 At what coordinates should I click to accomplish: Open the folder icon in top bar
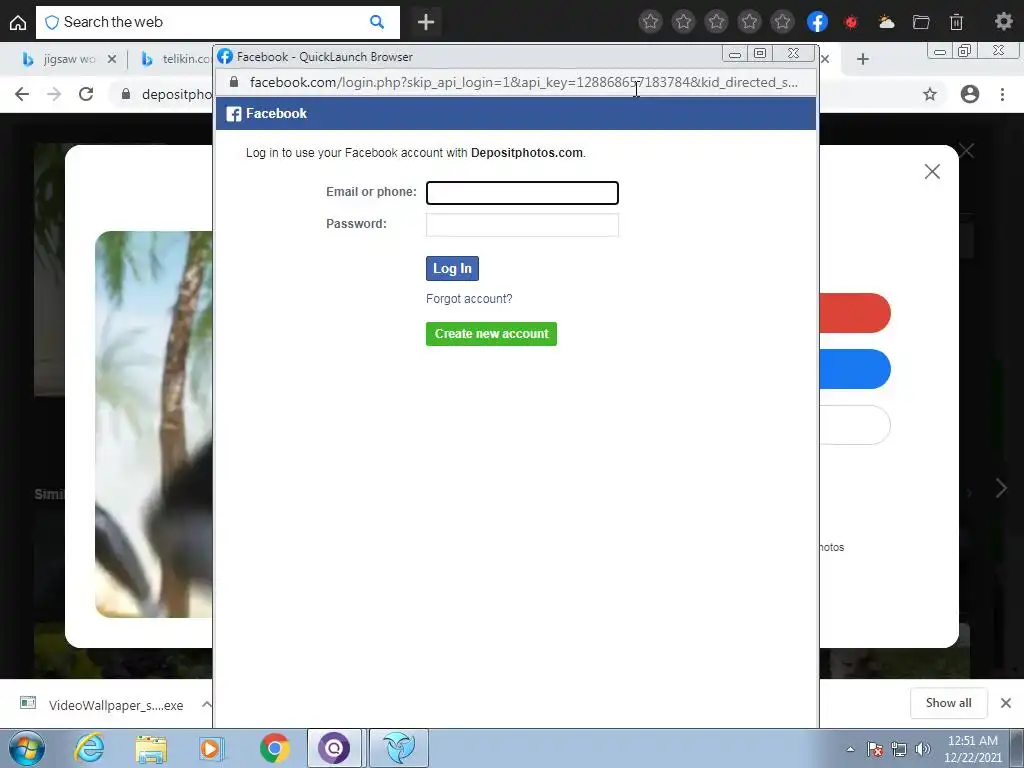click(x=921, y=22)
